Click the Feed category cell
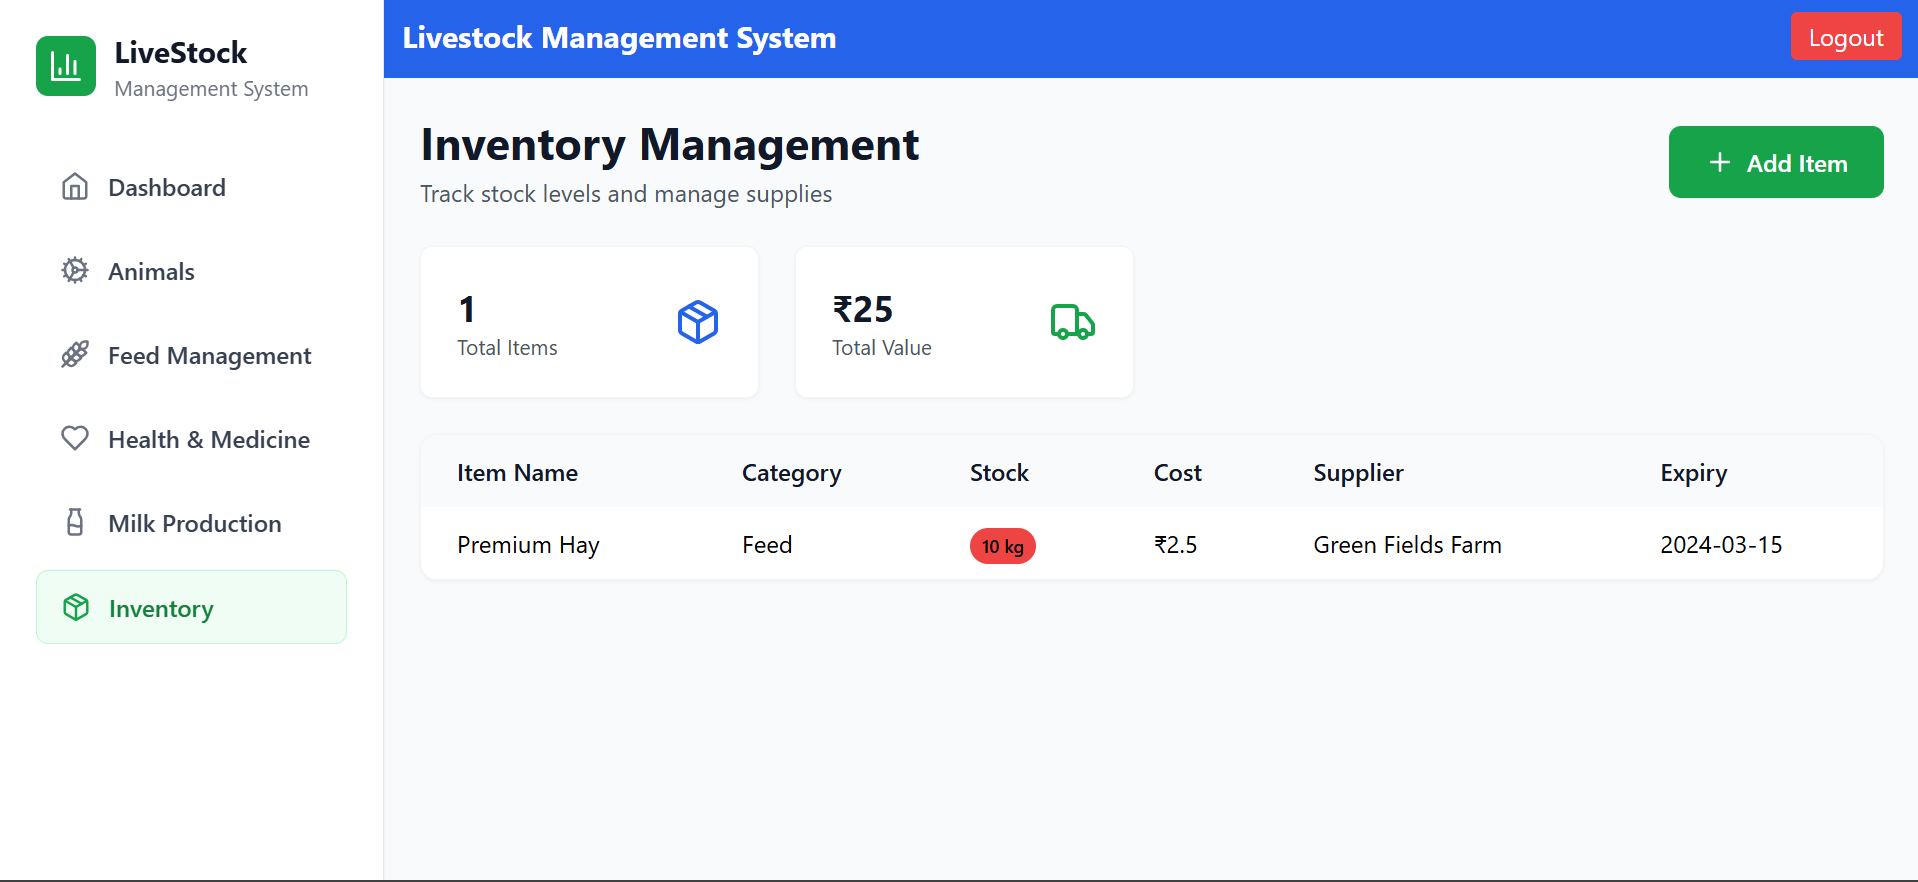This screenshot has height=882, width=1918. pyautogui.click(x=767, y=545)
